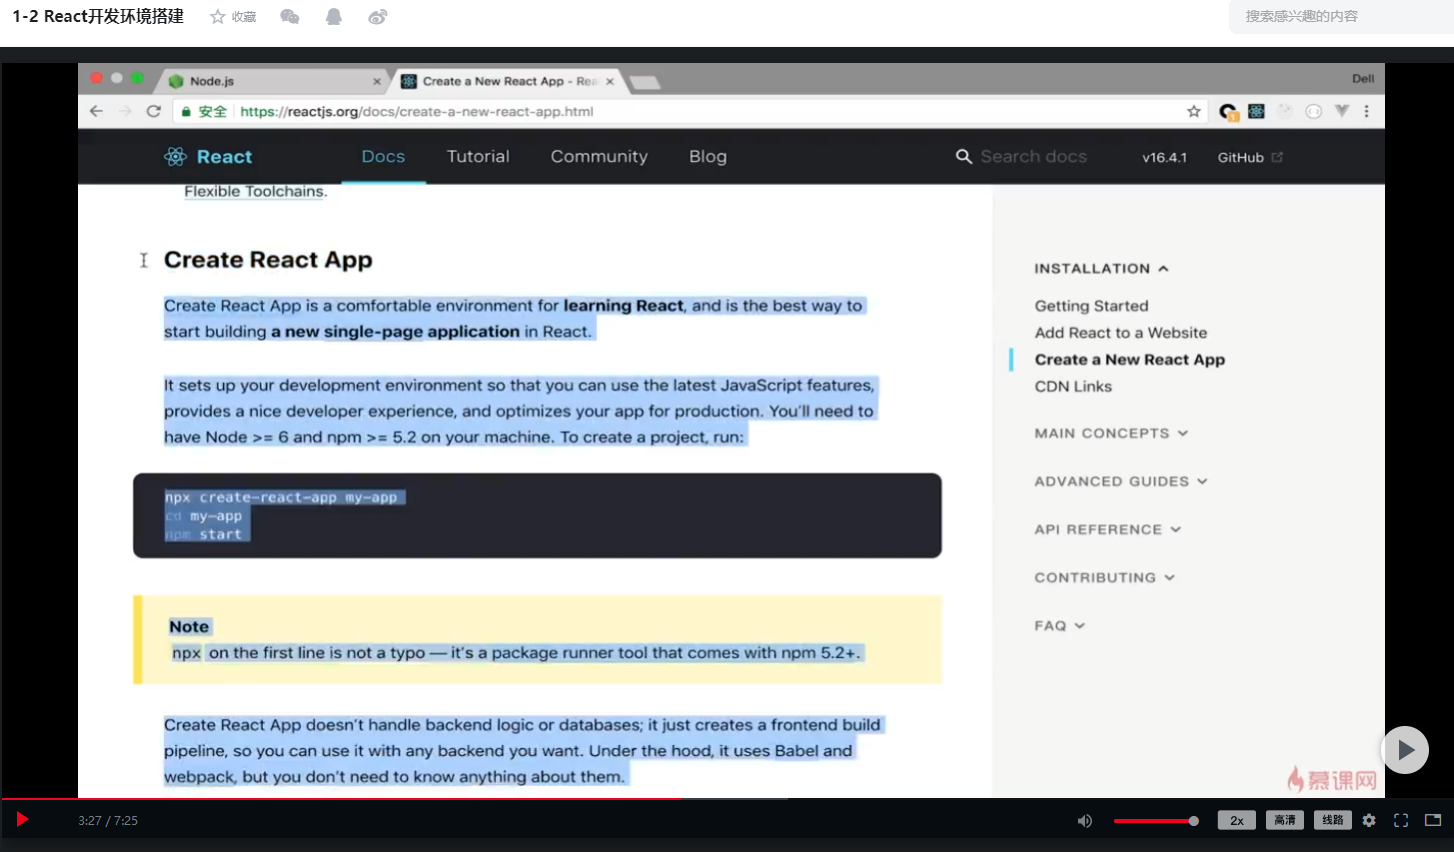Close the Create a New React App tab

[610, 82]
